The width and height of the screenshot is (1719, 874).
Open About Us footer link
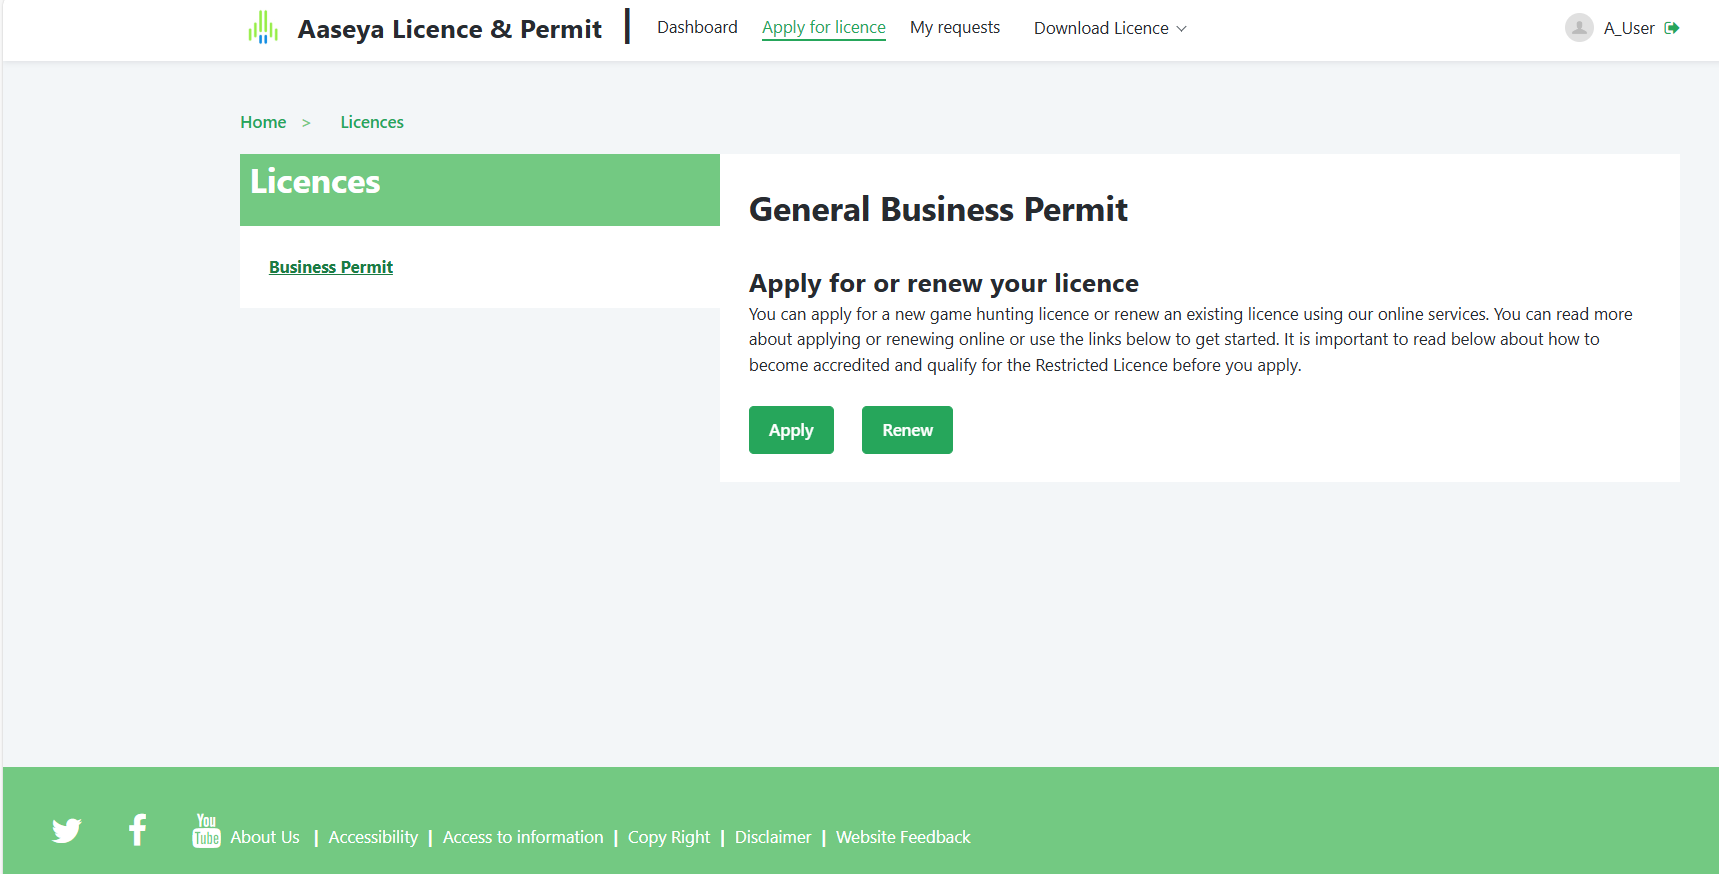(265, 837)
